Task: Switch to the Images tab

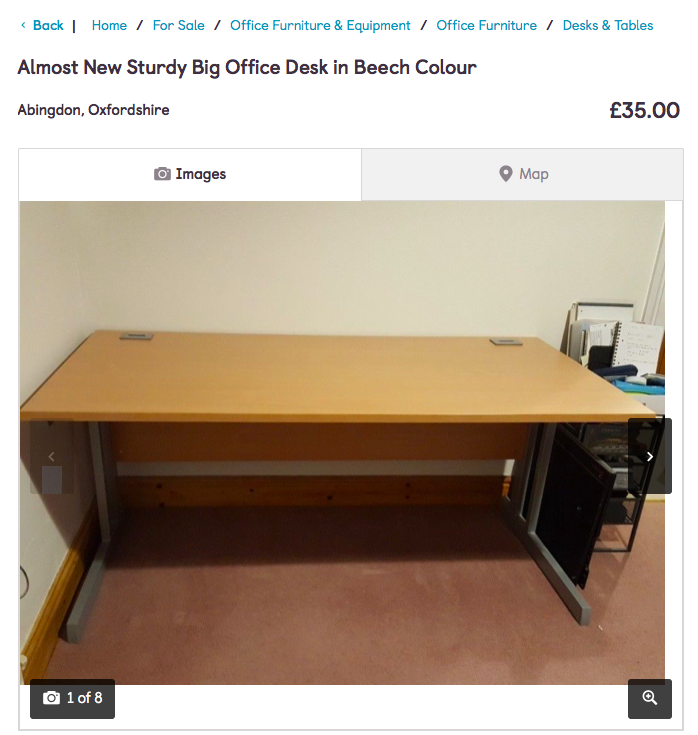Action: (x=190, y=174)
